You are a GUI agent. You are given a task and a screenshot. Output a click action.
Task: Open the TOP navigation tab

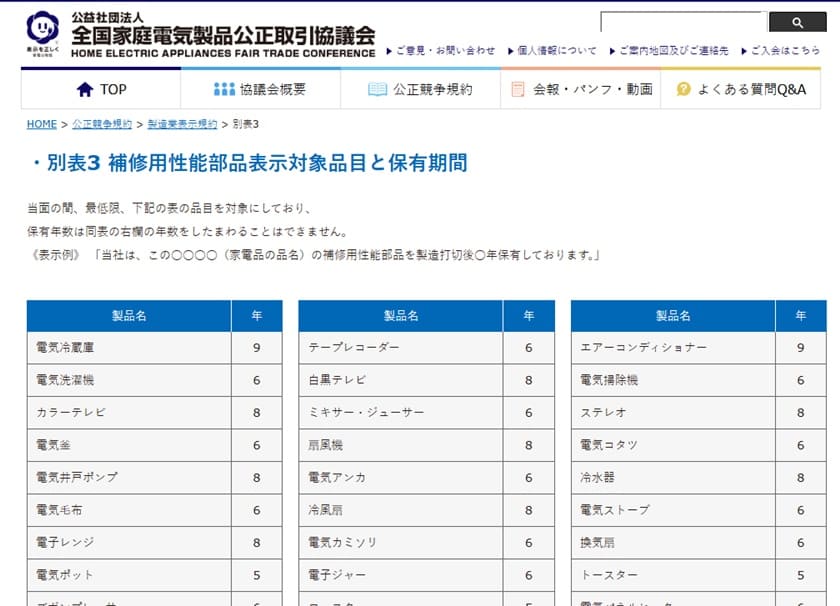point(101,89)
